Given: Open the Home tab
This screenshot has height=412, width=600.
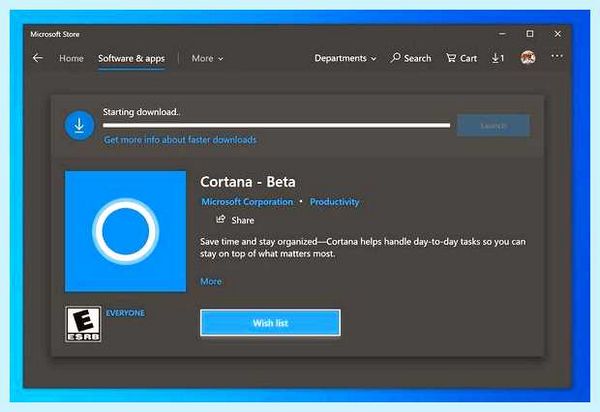Looking at the screenshot, I should [71, 59].
